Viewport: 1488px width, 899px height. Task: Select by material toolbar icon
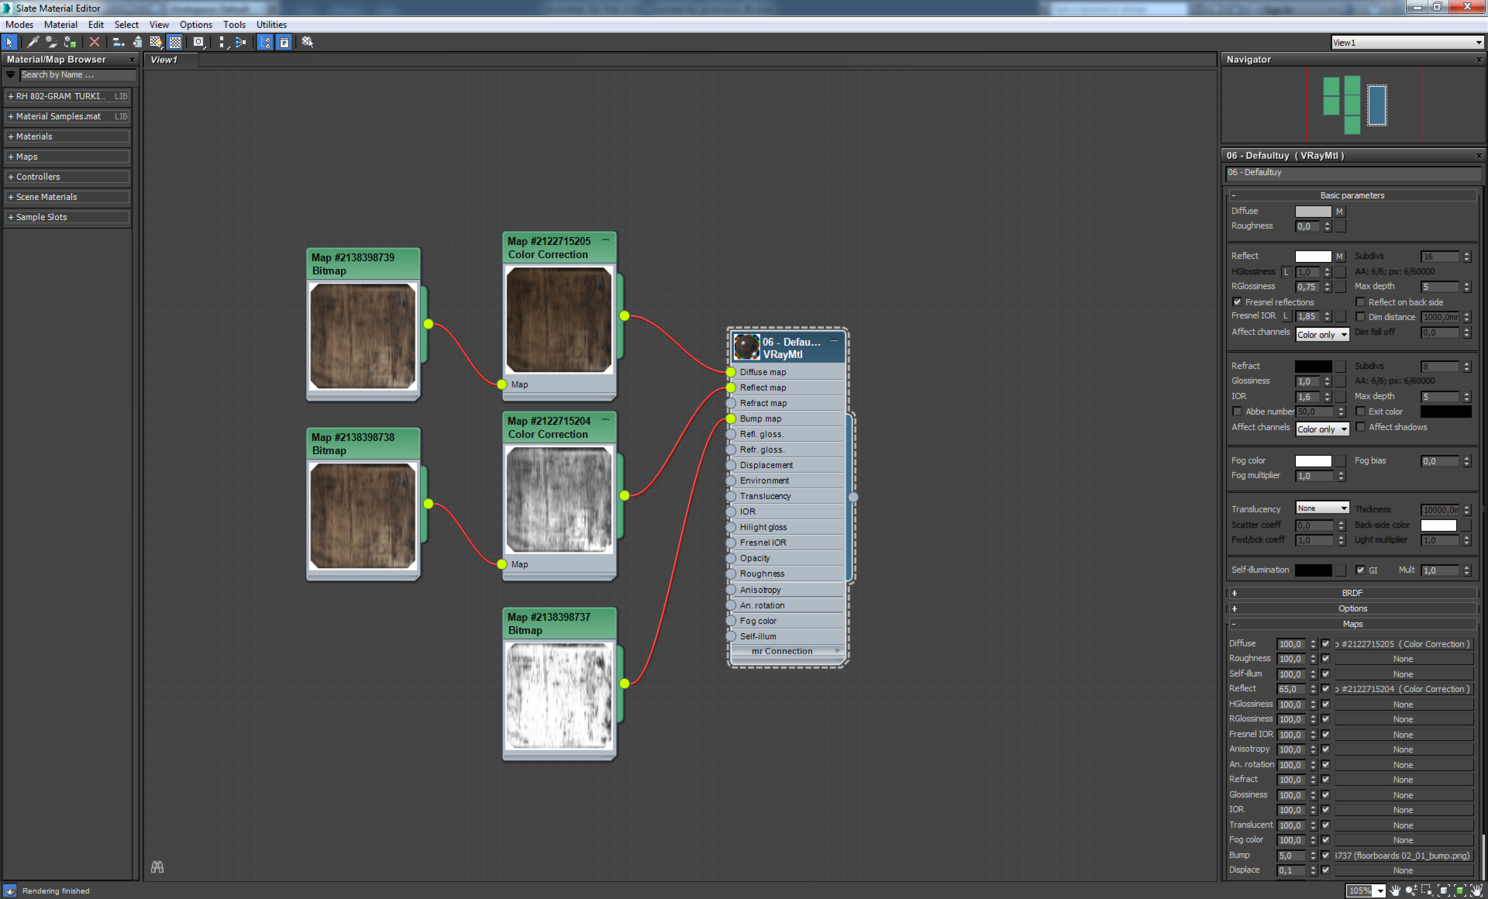coord(308,42)
